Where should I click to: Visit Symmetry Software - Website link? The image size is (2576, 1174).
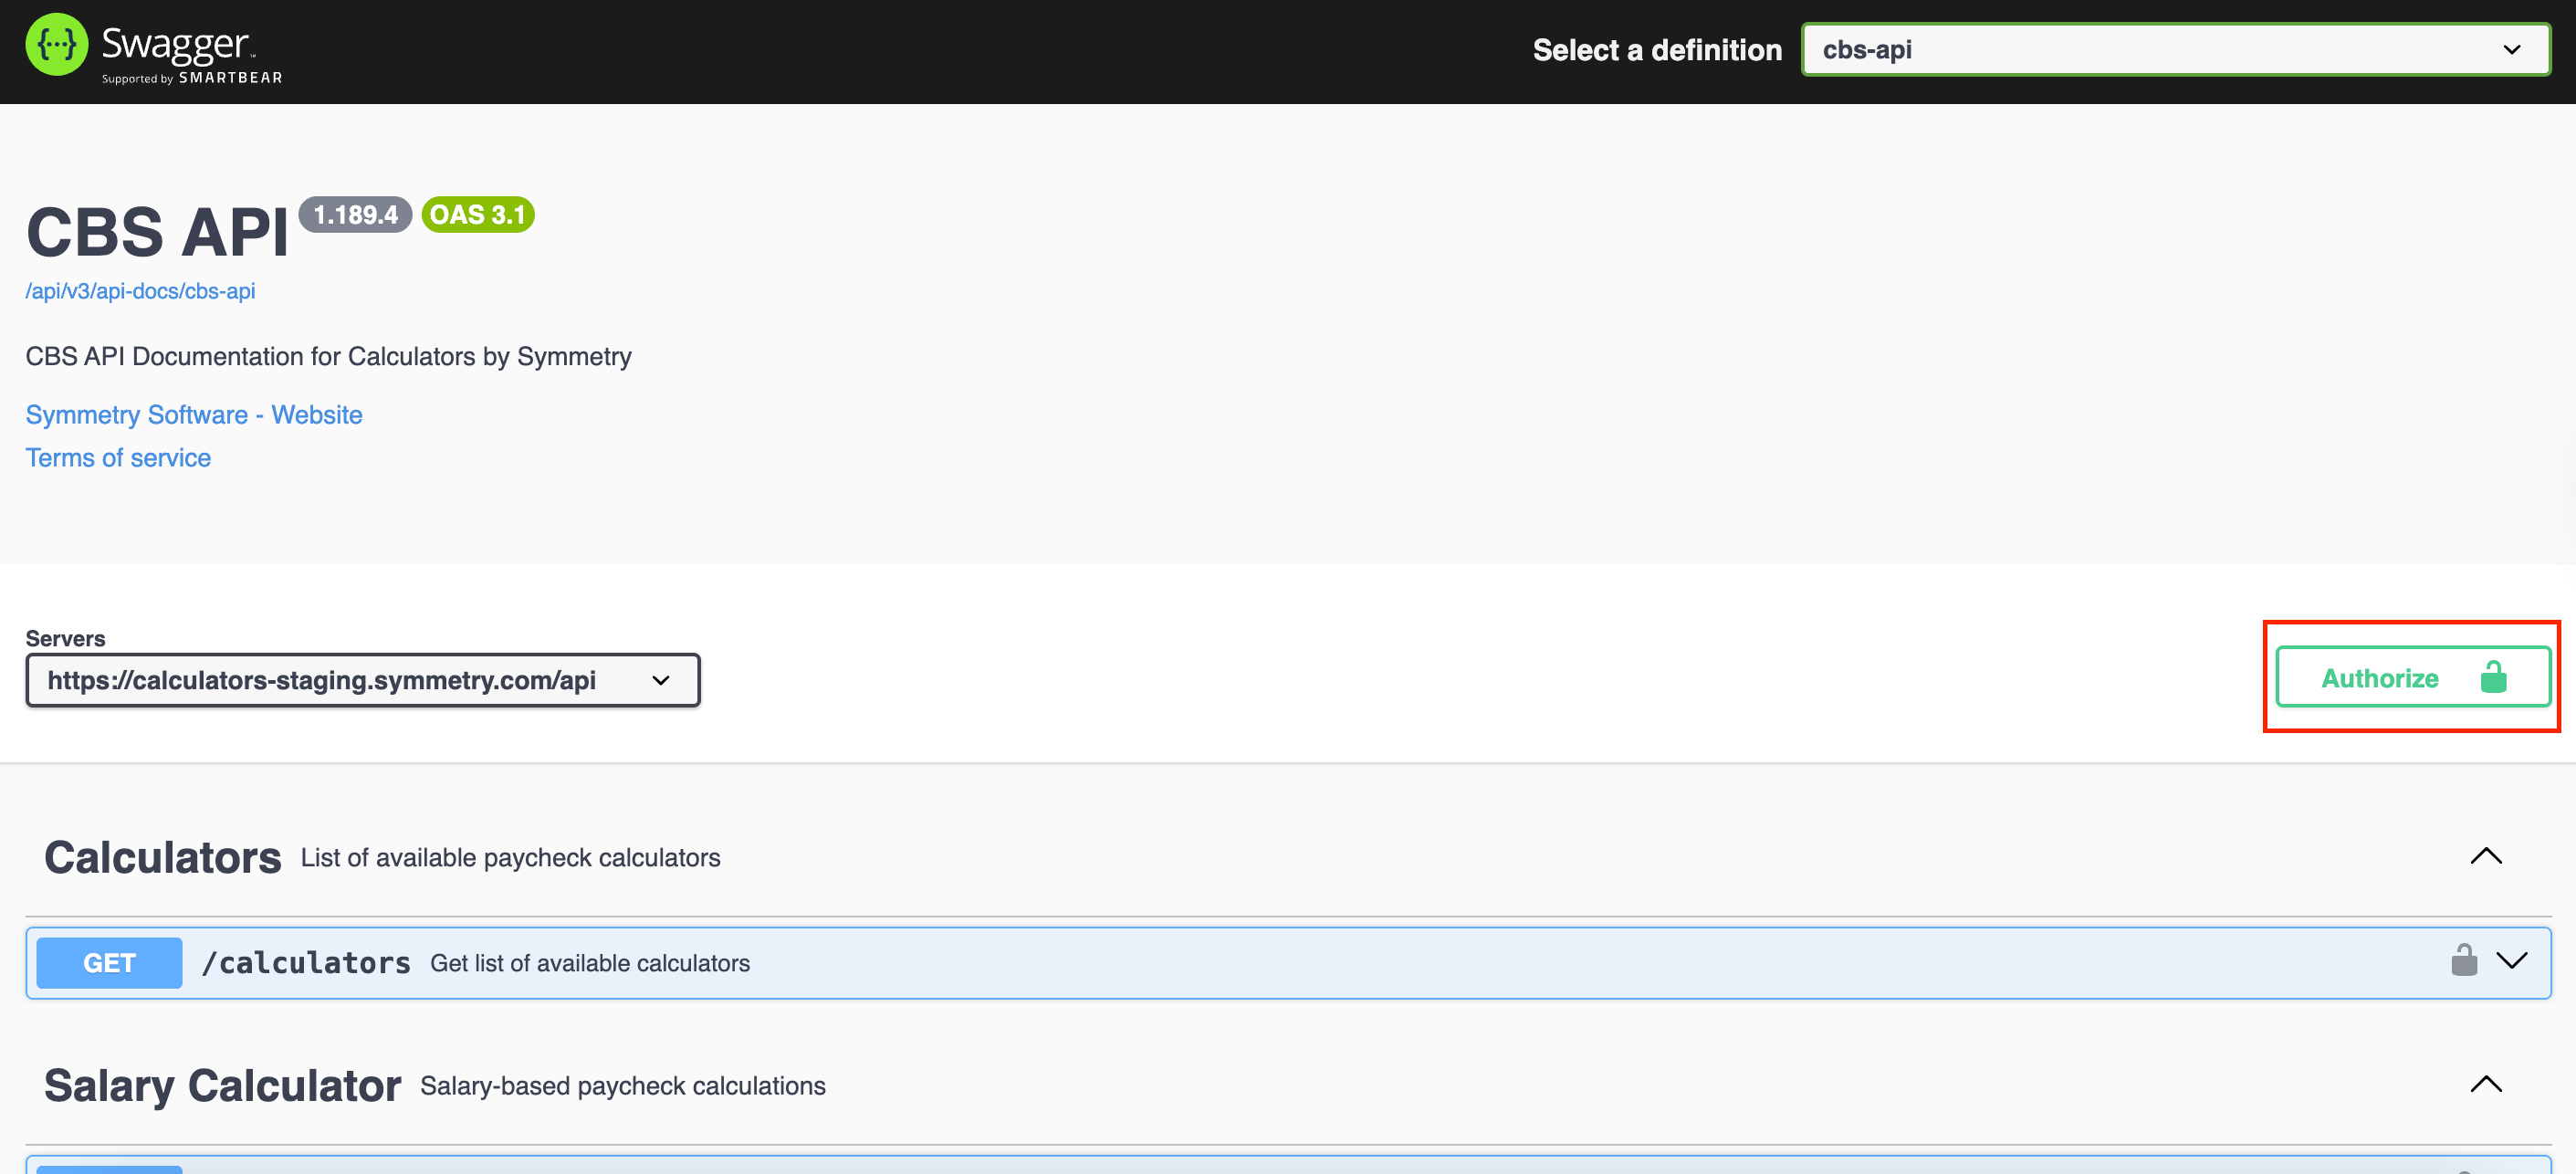[x=194, y=415]
